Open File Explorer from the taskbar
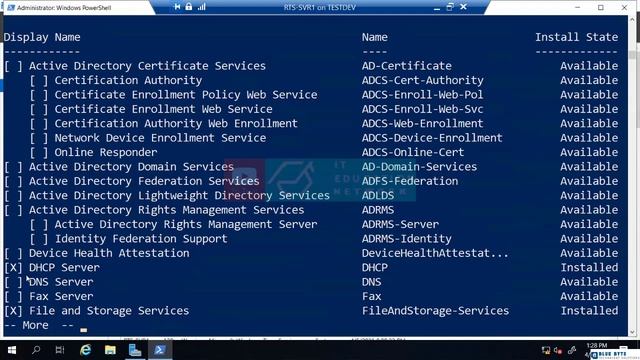This screenshot has width=640, height=360. pyautogui.click(x=110, y=350)
